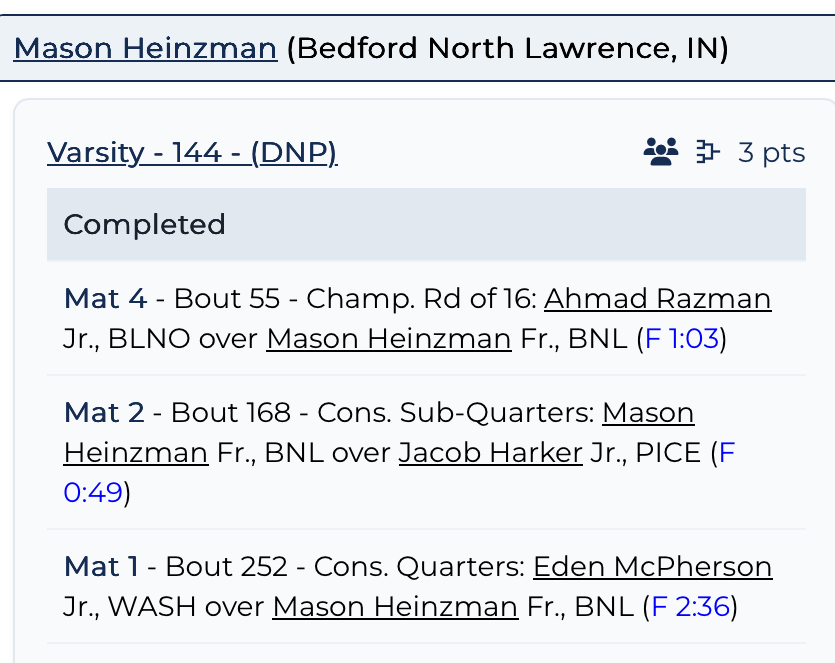Screen dimensions: 835x663
Task: View the F 0:49 match result
Action: click(92, 493)
